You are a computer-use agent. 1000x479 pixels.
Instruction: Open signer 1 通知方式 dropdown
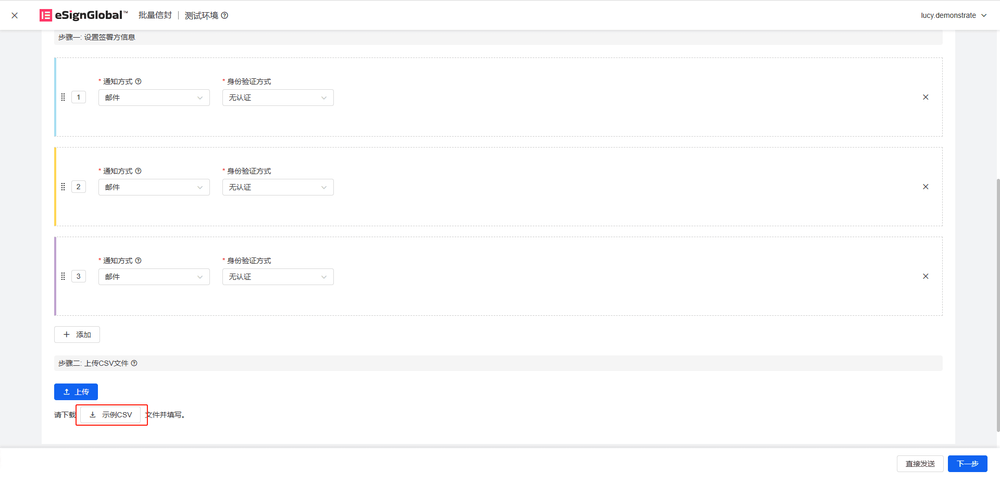click(154, 98)
